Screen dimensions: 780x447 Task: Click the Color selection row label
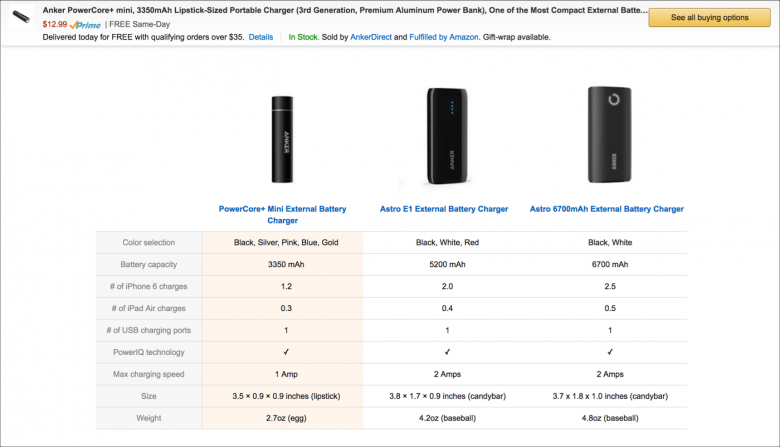(x=149, y=243)
